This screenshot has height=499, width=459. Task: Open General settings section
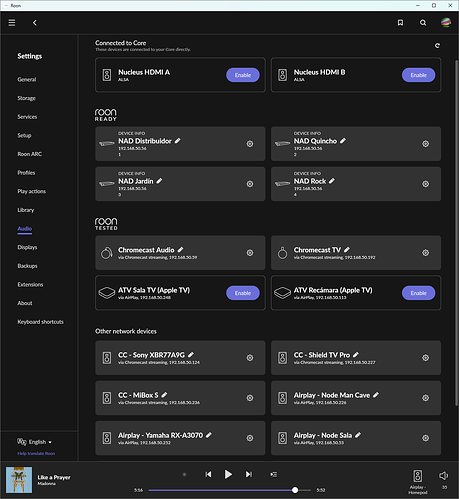coord(27,79)
